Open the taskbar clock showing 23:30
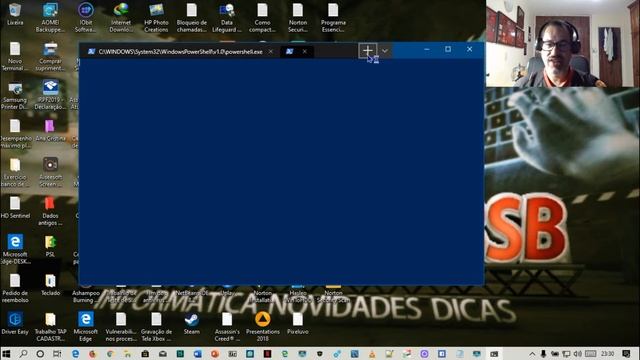This screenshot has width=640, height=360. 607,353
